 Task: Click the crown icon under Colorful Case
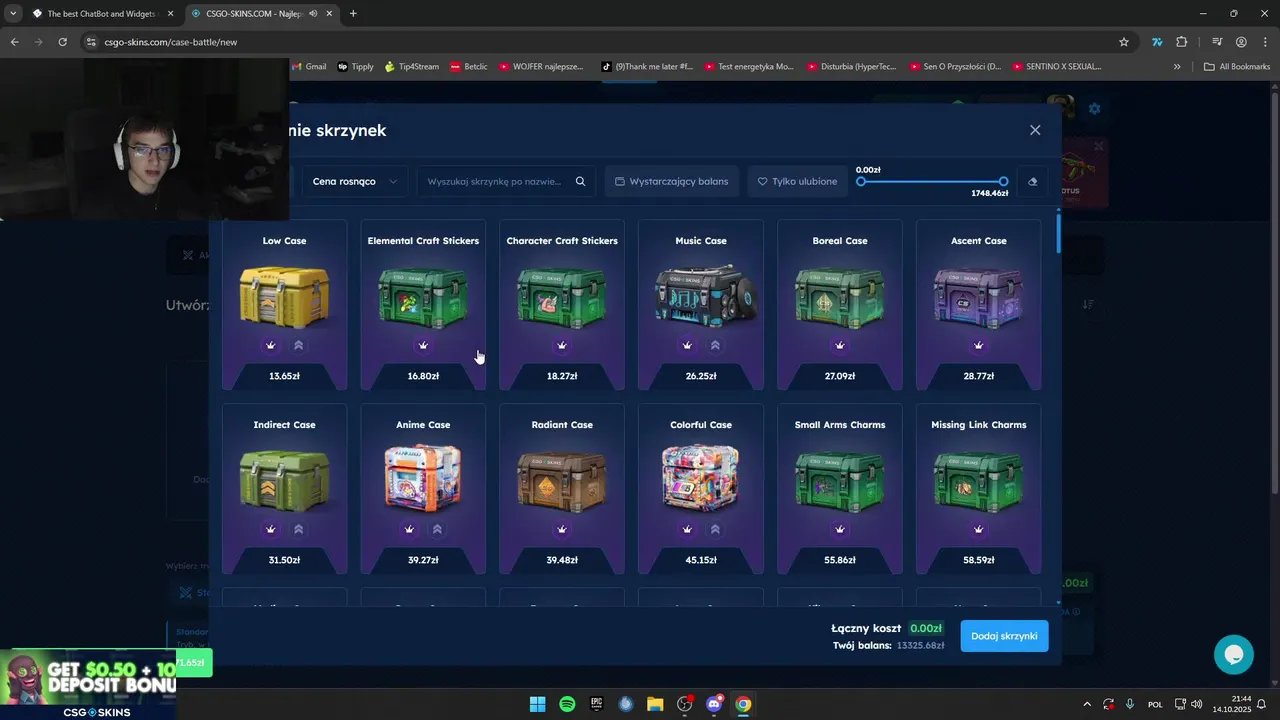pos(687,529)
